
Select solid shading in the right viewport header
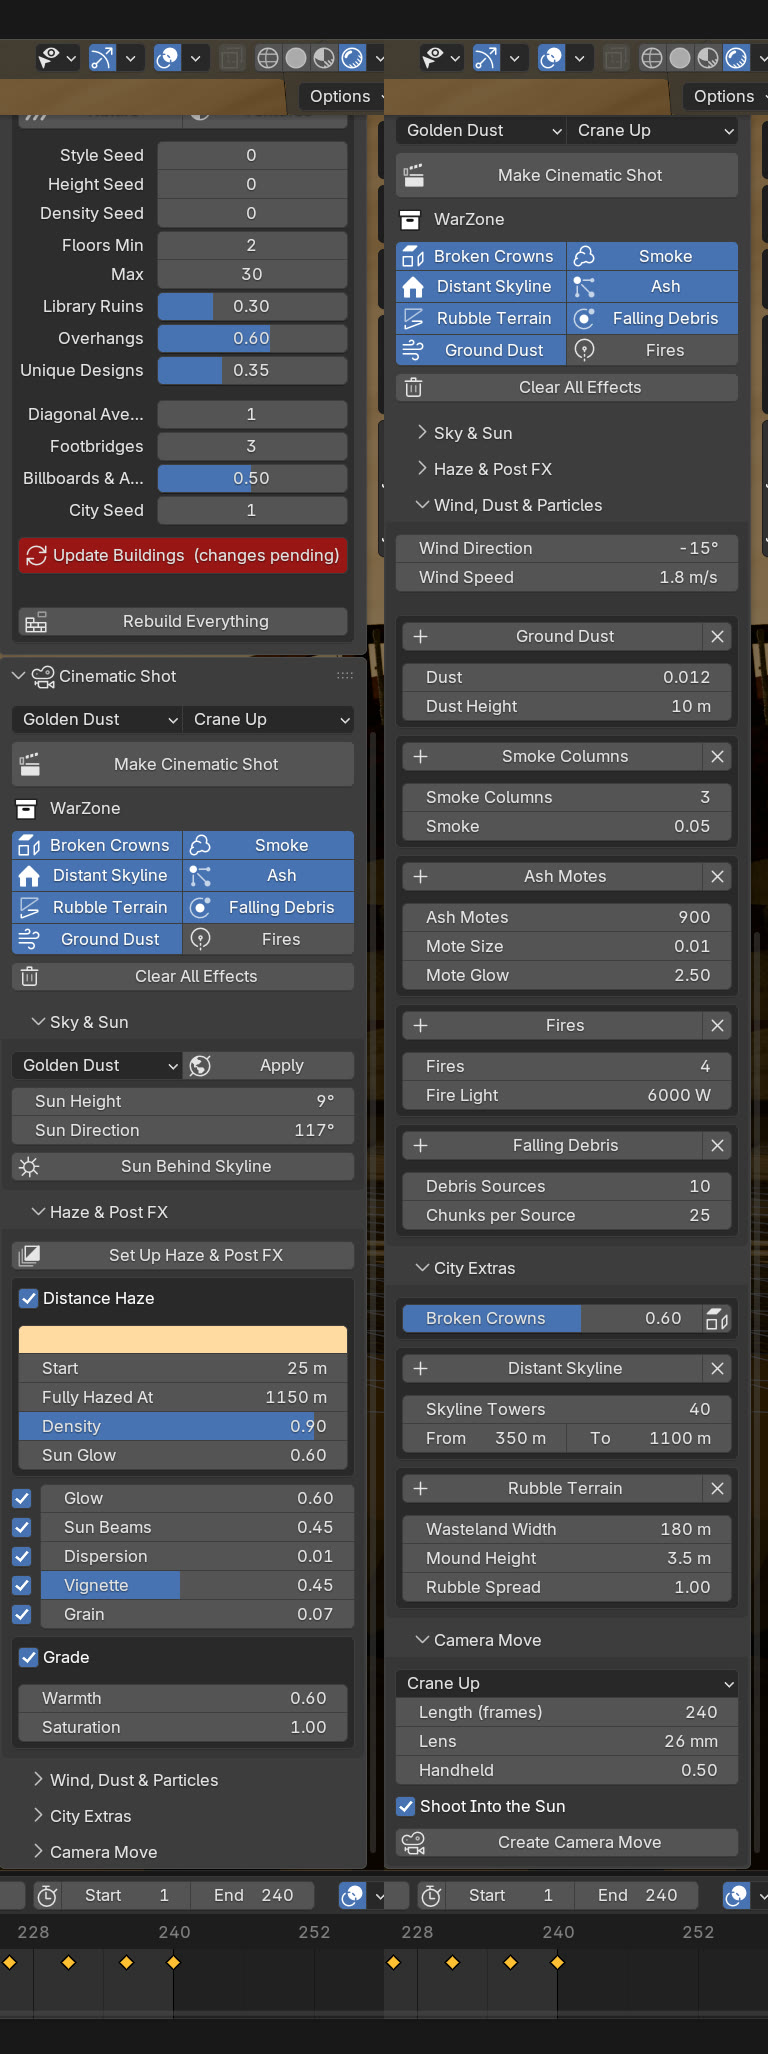tap(680, 58)
